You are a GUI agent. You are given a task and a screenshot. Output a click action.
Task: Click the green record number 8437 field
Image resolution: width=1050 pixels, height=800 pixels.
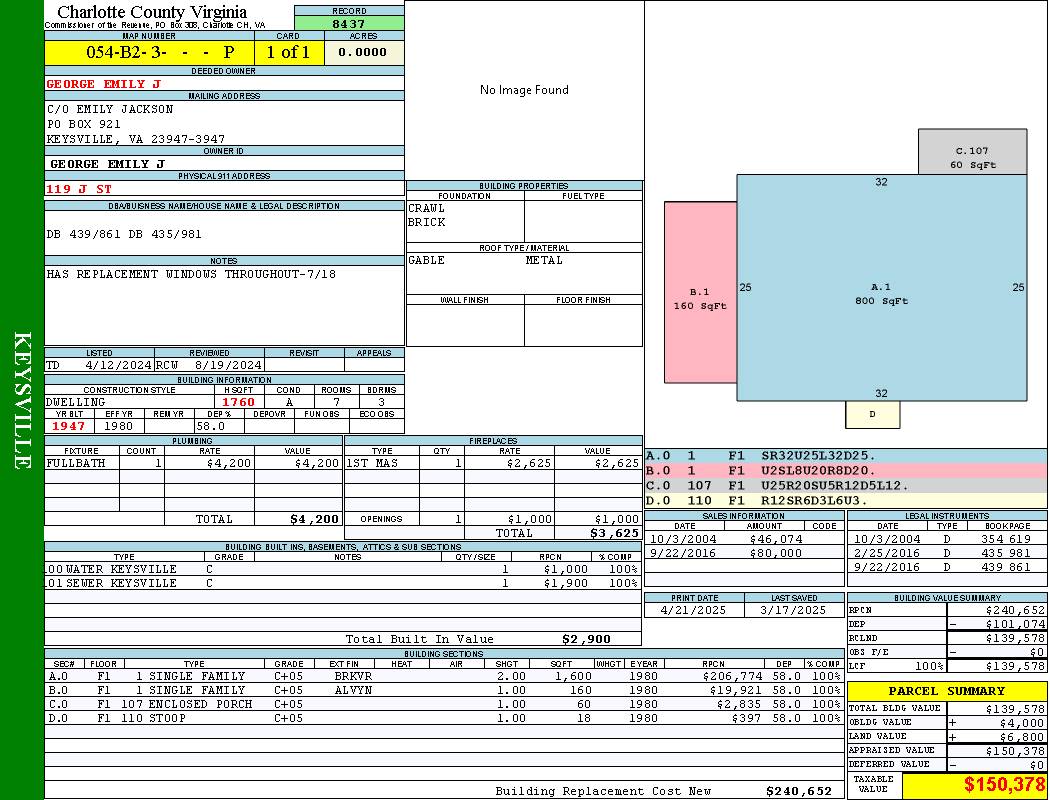tap(349, 23)
